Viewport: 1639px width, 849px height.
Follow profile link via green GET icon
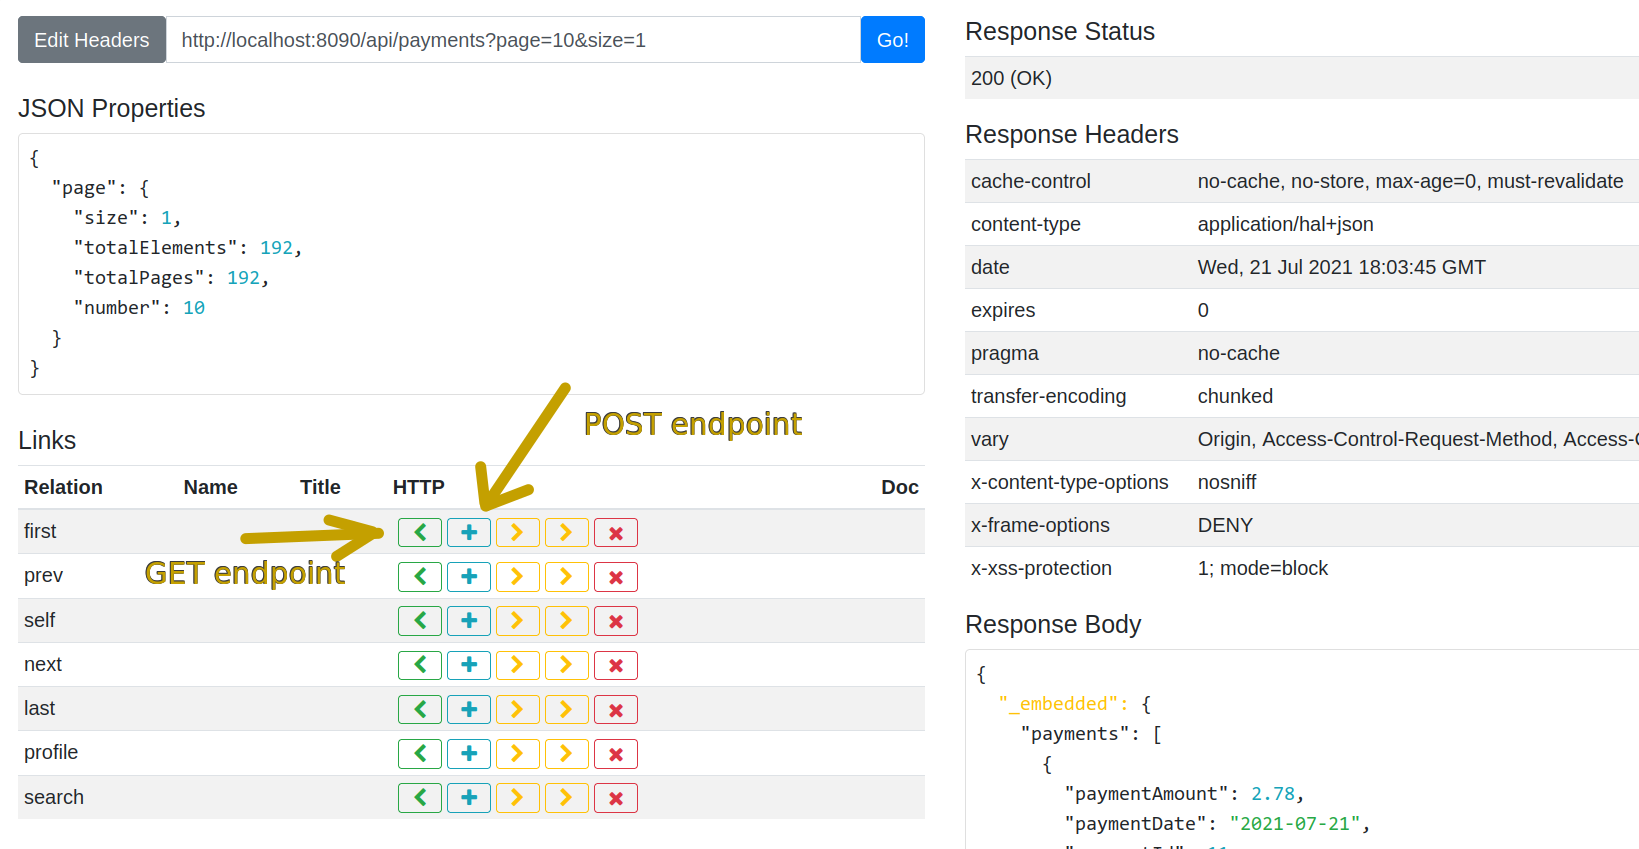click(x=420, y=754)
